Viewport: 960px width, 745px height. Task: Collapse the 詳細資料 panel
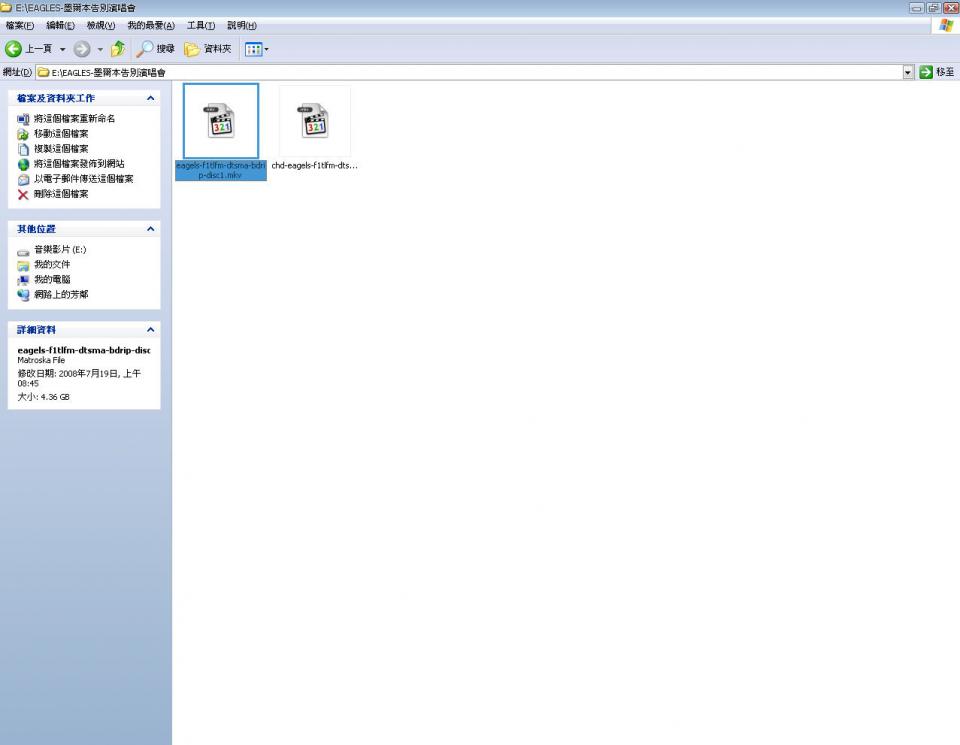click(x=150, y=329)
